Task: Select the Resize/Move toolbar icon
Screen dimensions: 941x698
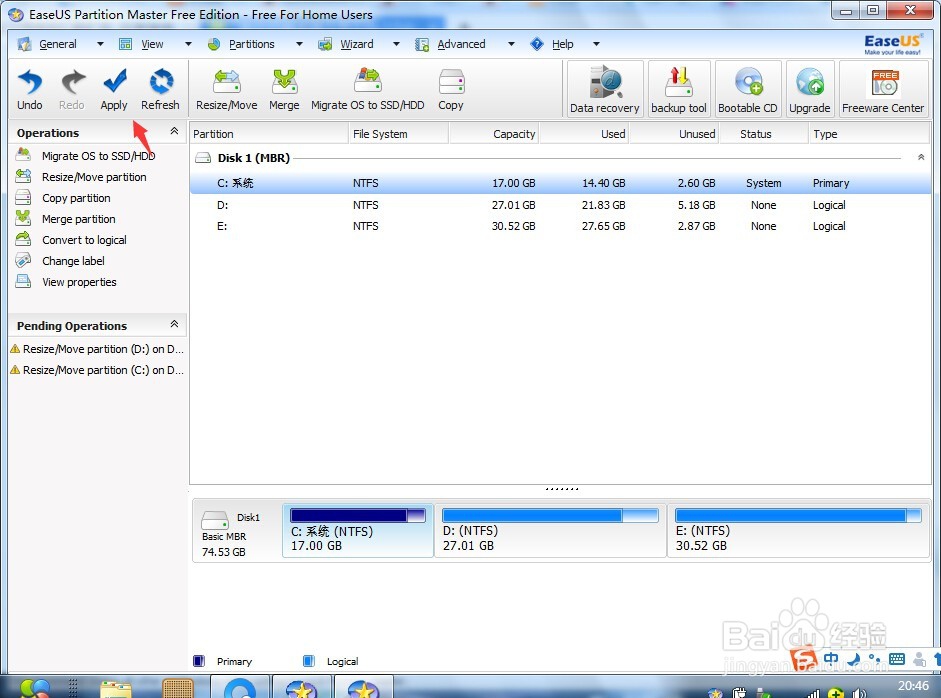Action: [x=227, y=89]
